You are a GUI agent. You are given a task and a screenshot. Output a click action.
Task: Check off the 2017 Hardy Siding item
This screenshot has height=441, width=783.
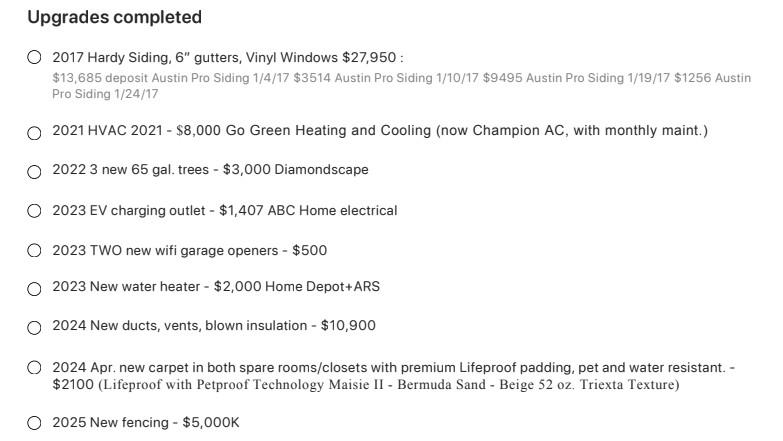[x=35, y=58]
